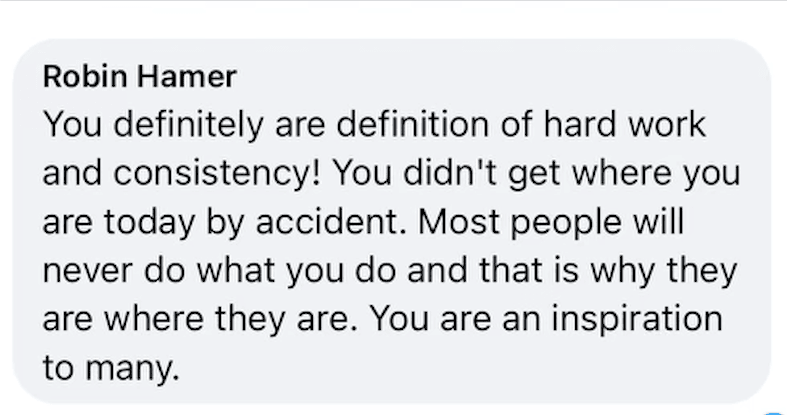The width and height of the screenshot is (787, 415).
Task: Click the word "today" in the comment
Action: [149, 223]
